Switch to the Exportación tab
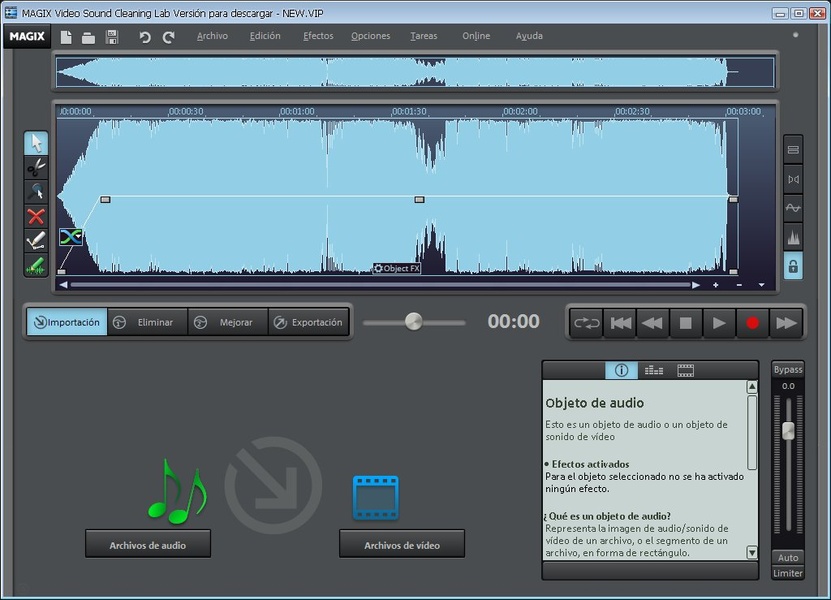 308,322
